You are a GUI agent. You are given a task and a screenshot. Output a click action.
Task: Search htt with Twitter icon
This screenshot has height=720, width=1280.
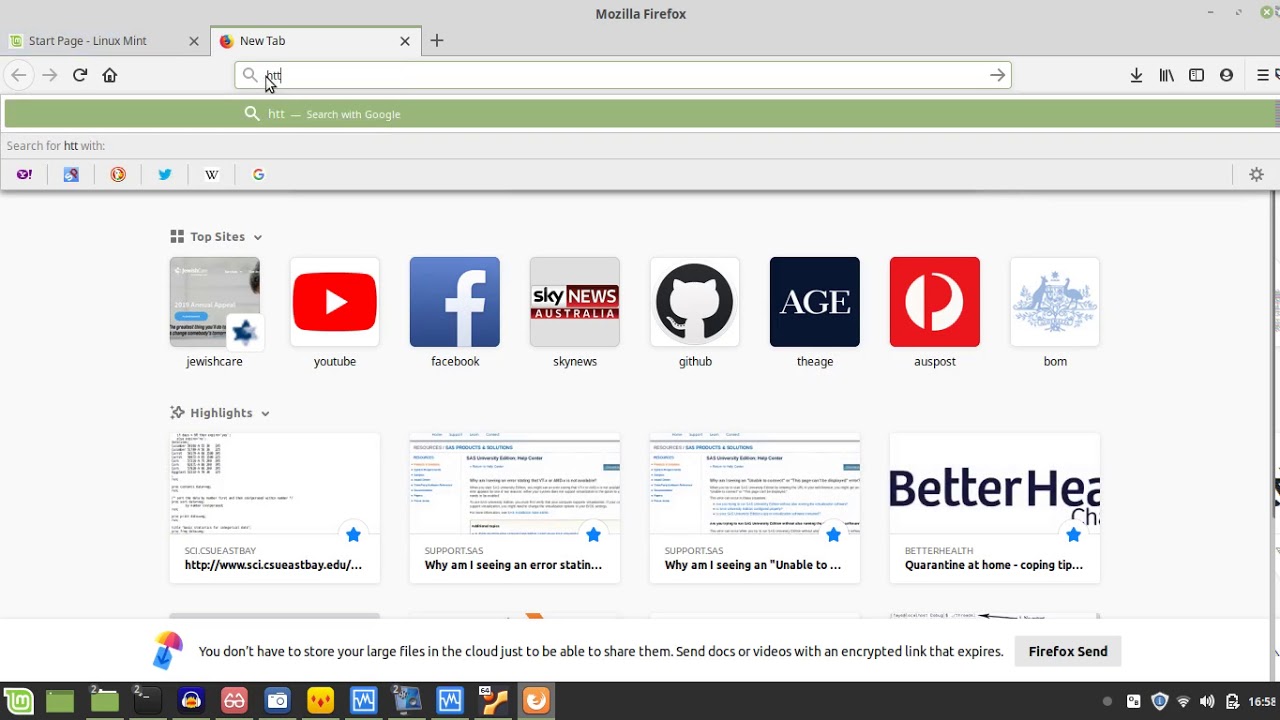pyautogui.click(x=165, y=174)
